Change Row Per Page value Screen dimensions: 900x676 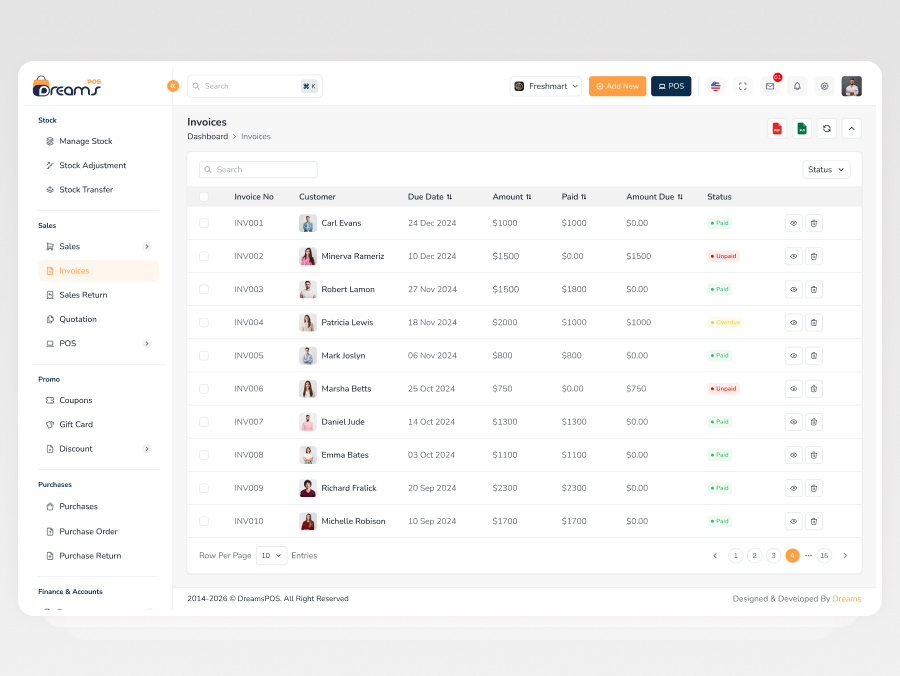tap(270, 555)
